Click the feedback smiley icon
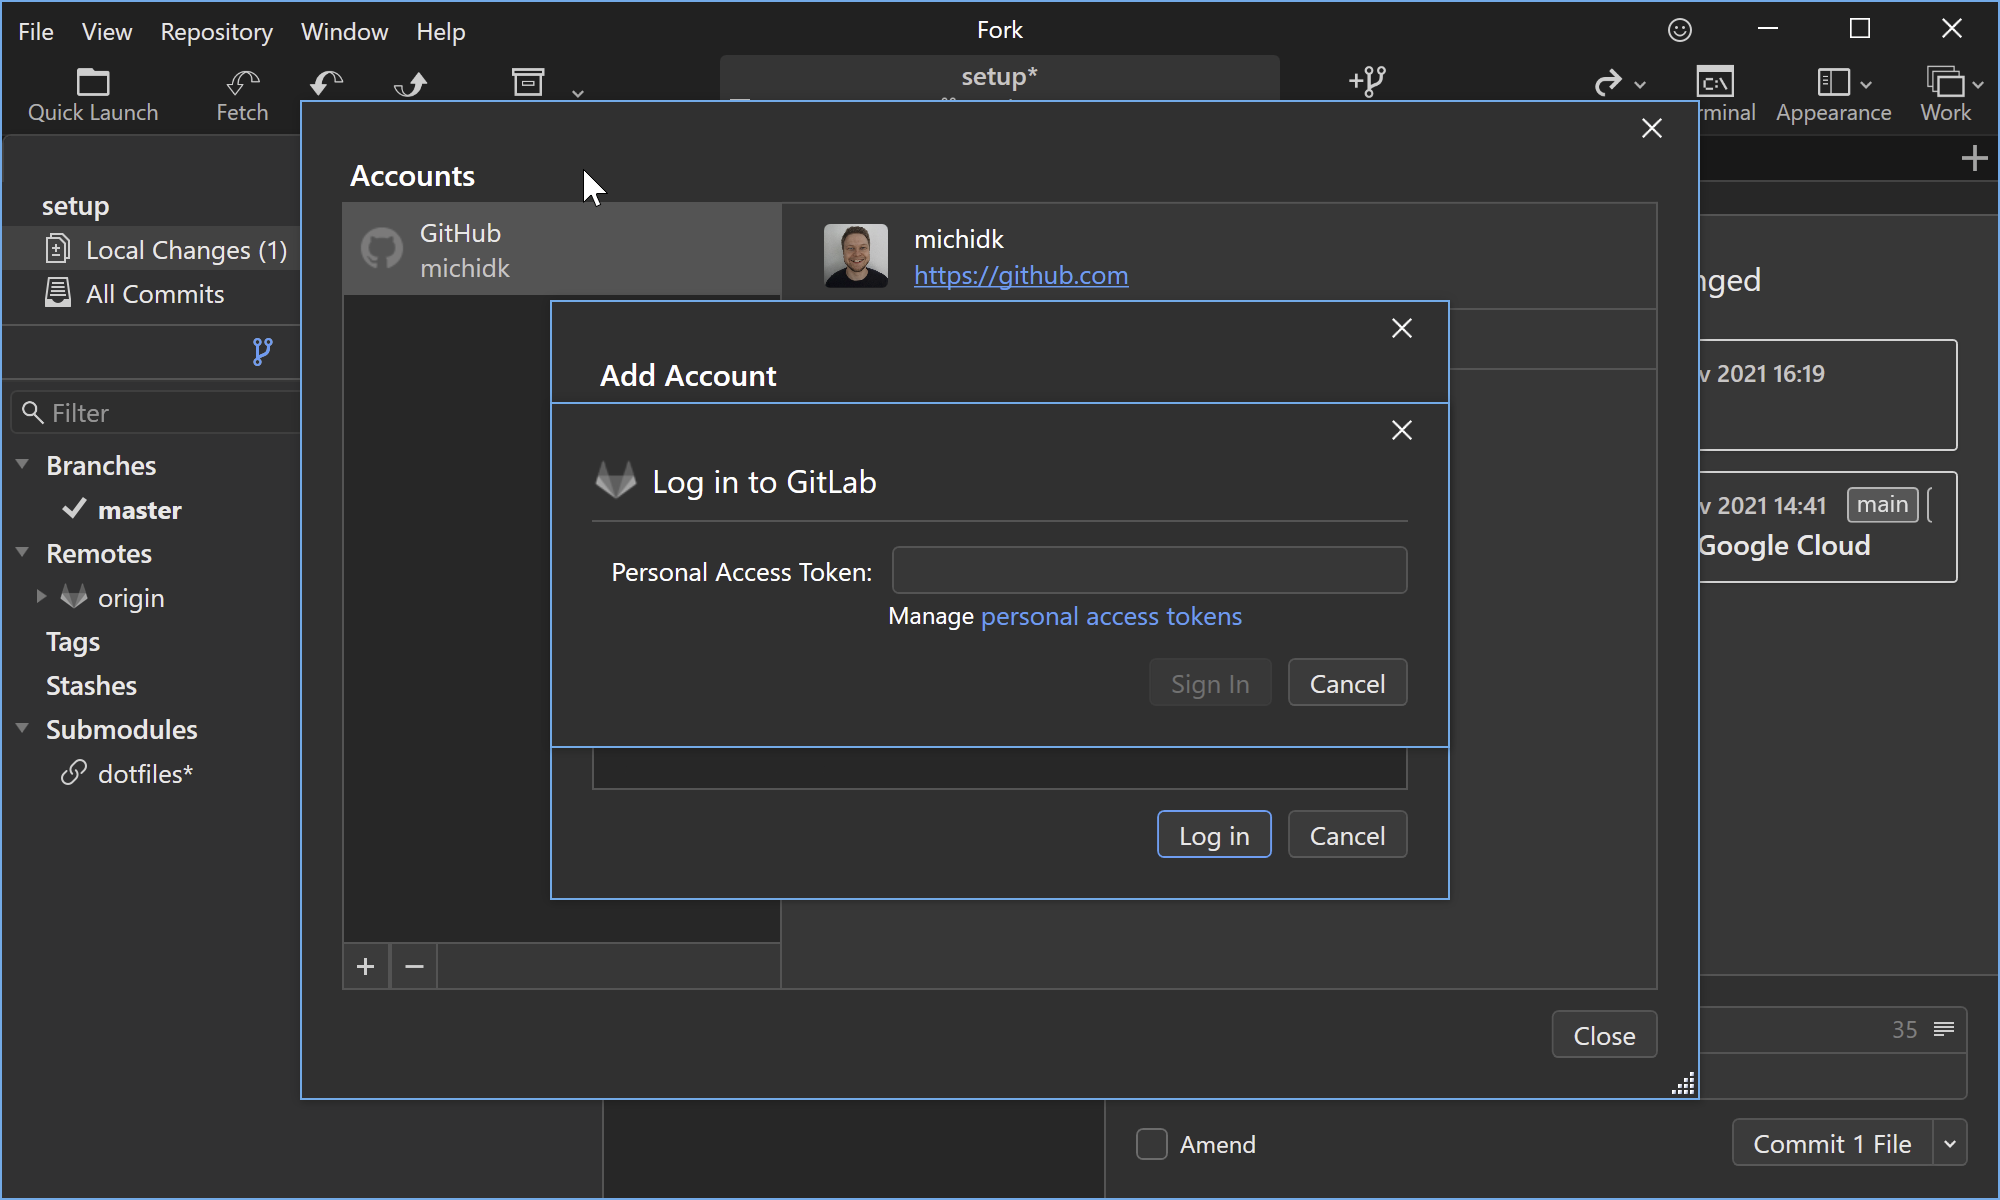Viewport: 2000px width, 1200px height. [1680, 30]
